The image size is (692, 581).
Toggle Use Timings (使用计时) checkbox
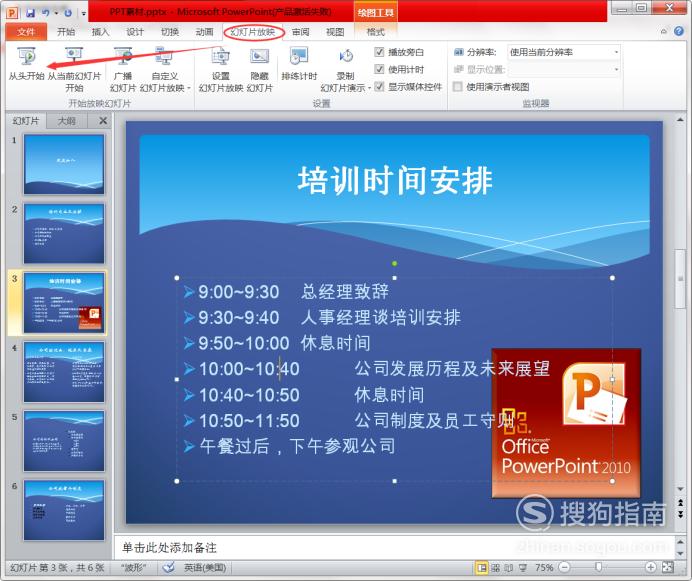[x=379, y=69]
